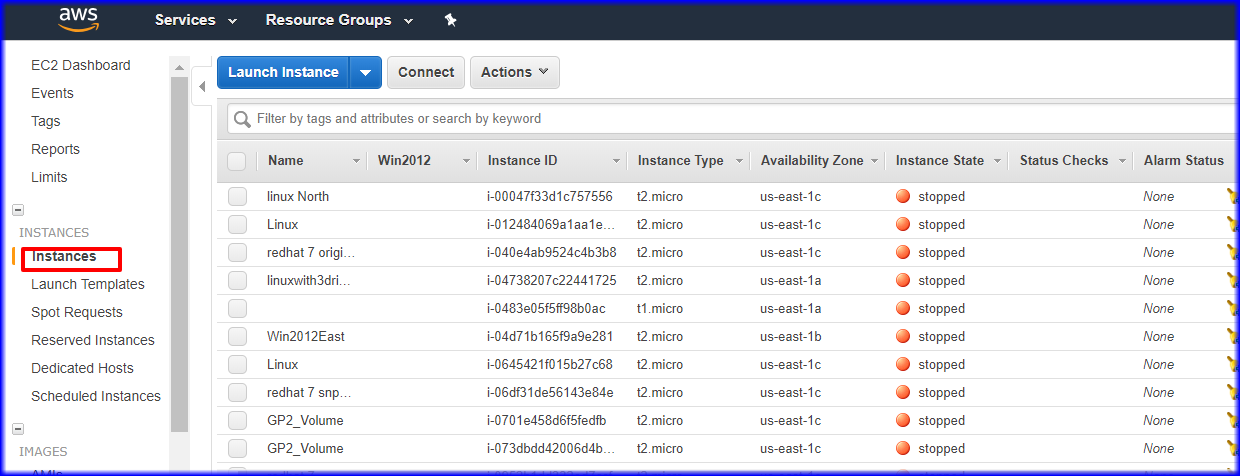Collapse the INSTANCES sidebar section

tap(18, 210)
